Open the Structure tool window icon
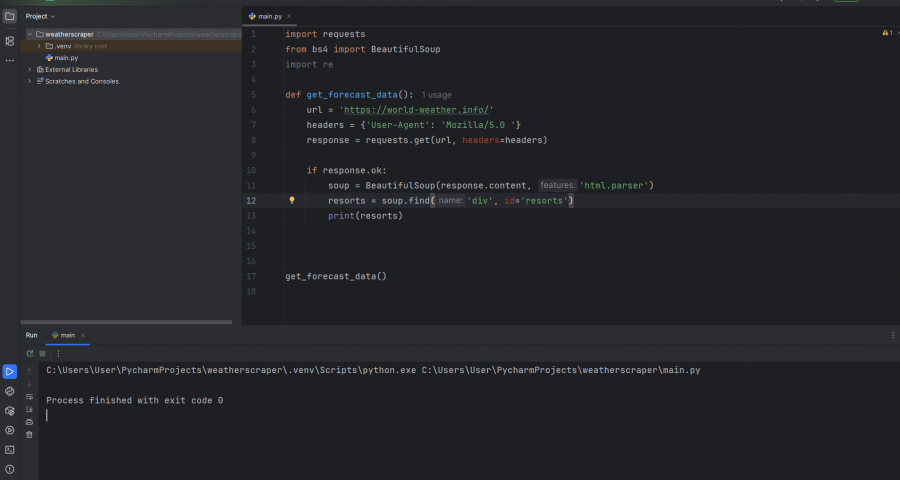This screenshot has width=900, height=480. pyautogui.click(x=10, y=41)
